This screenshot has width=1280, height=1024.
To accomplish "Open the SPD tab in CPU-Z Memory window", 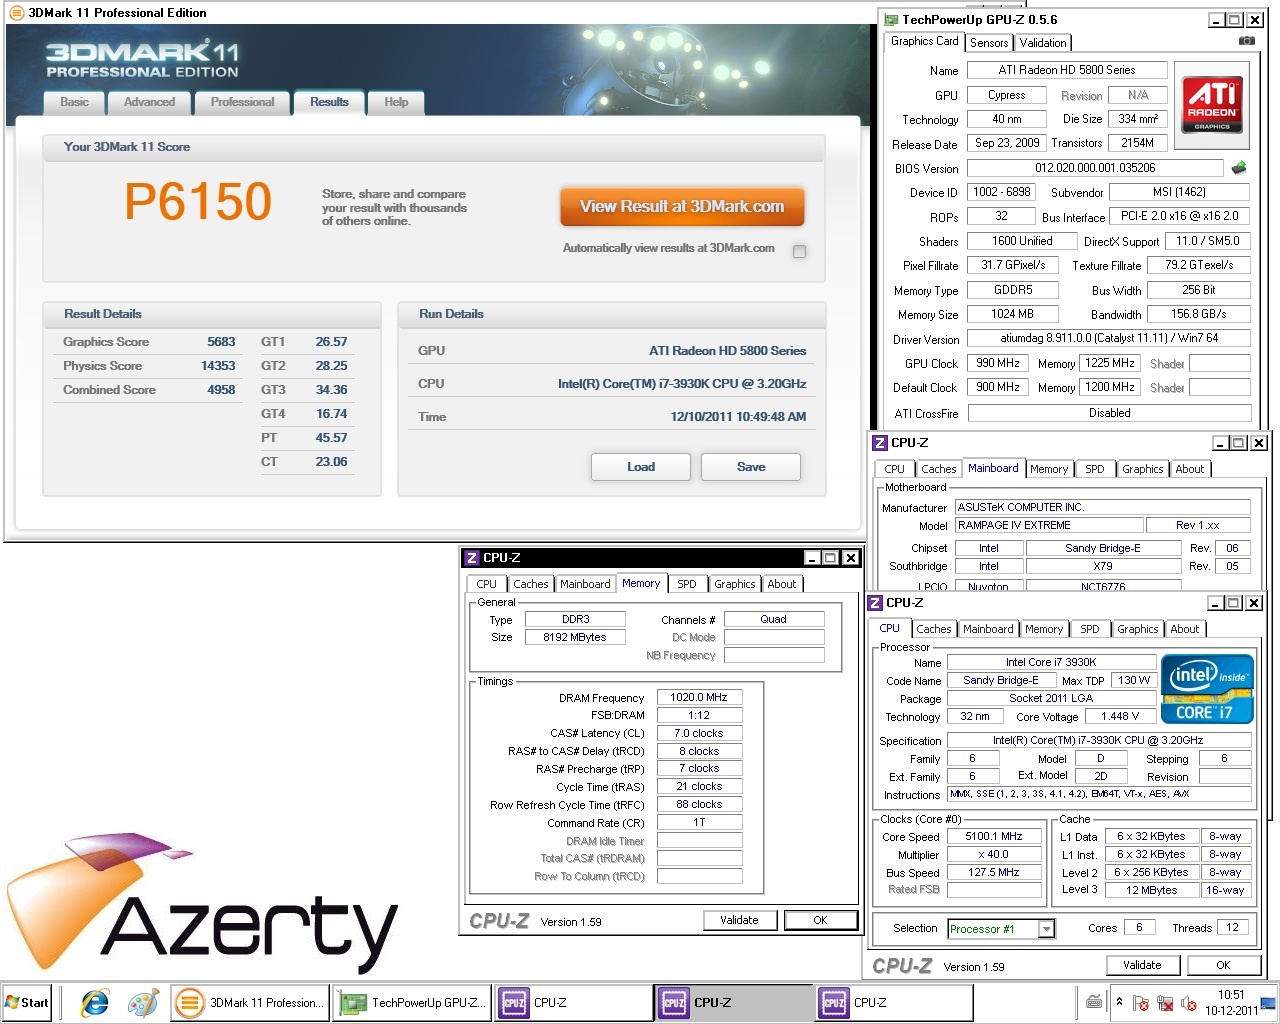I will point(687,584).
